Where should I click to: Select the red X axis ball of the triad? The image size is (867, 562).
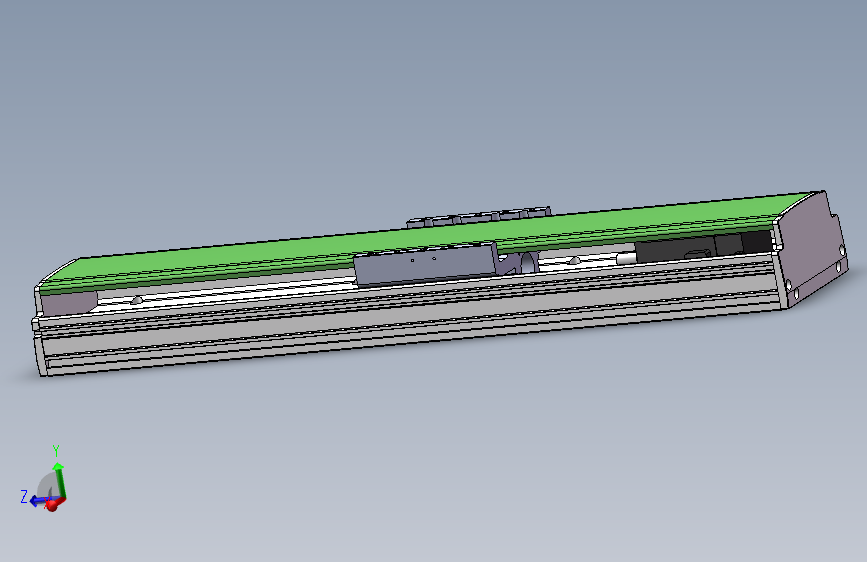click(x=52, y=504)
